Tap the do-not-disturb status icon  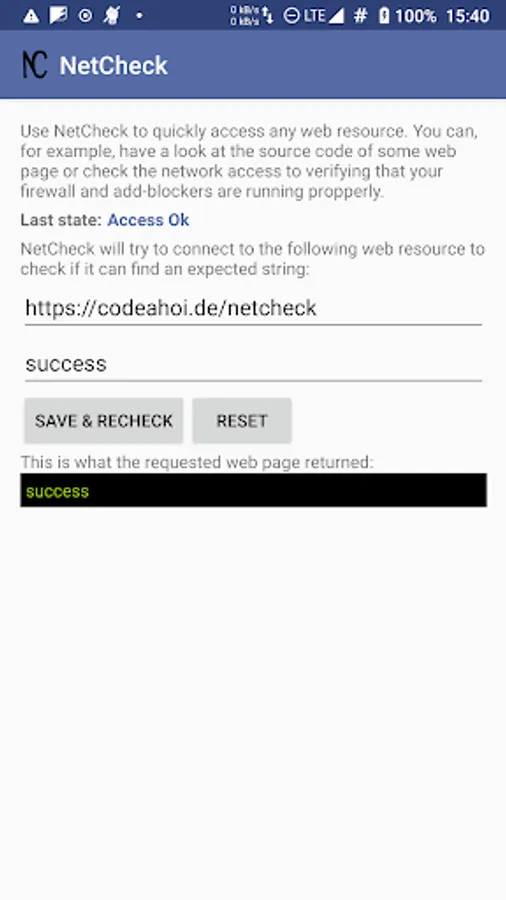[291, 16]
